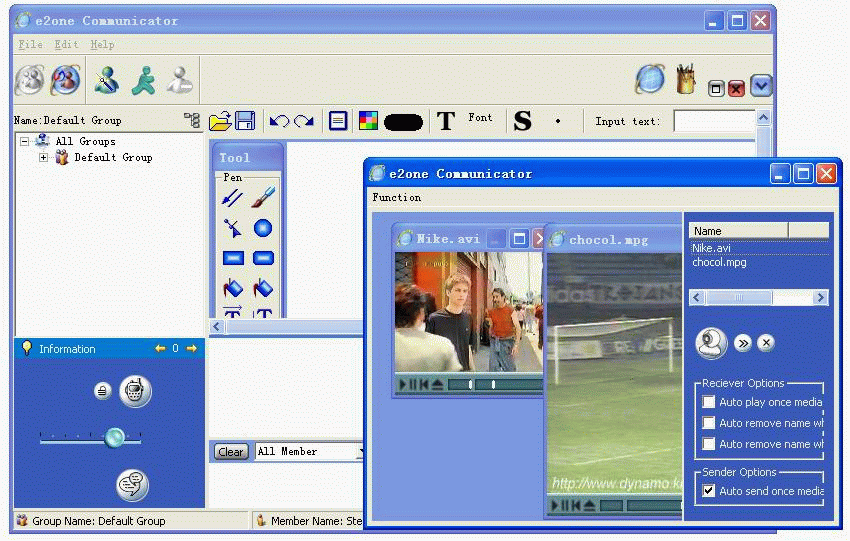This screenshot has height=541, width=850.
Task: Select the circle shape tool
Action: [263, 228]
